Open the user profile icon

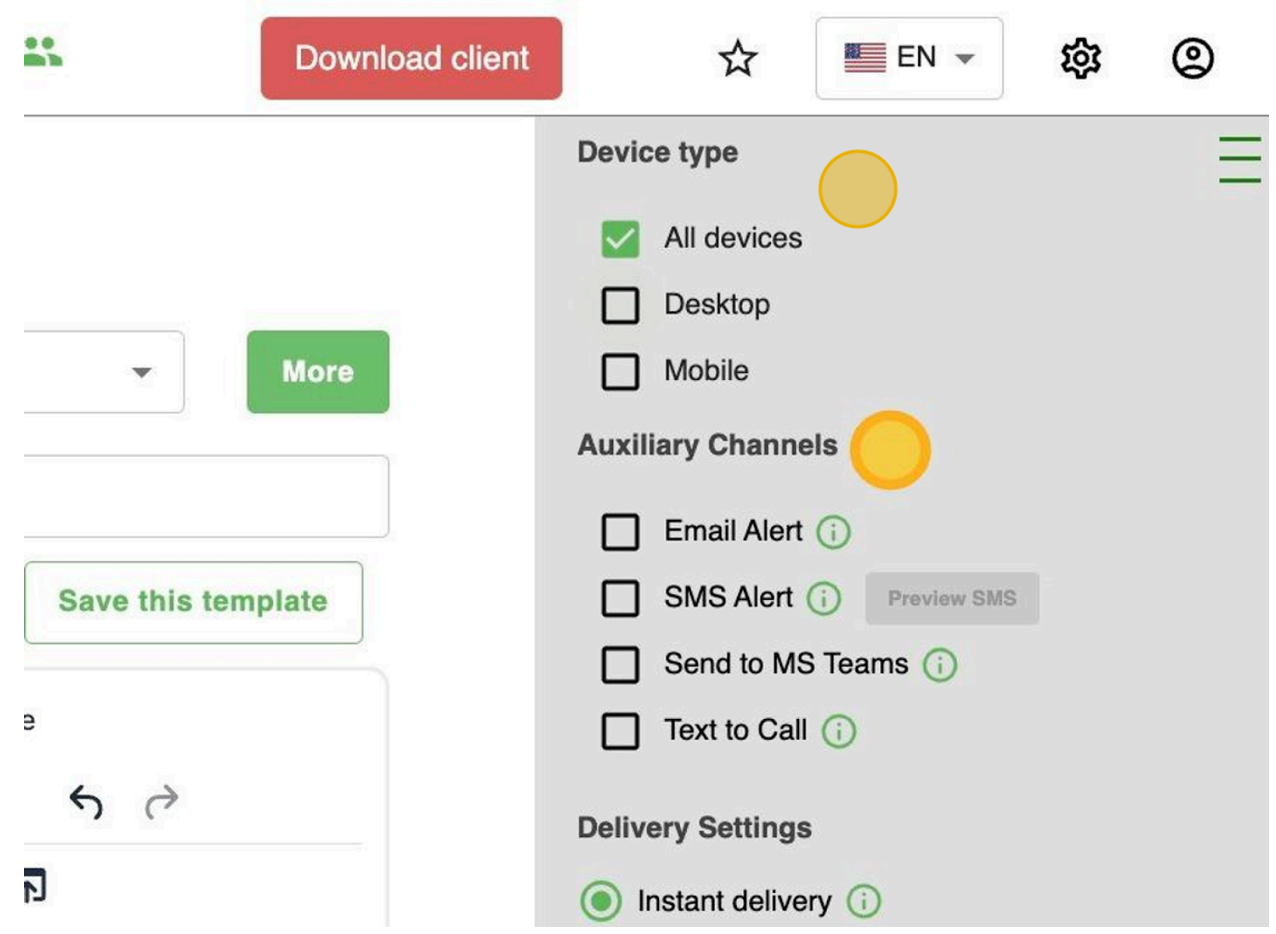1192,59
